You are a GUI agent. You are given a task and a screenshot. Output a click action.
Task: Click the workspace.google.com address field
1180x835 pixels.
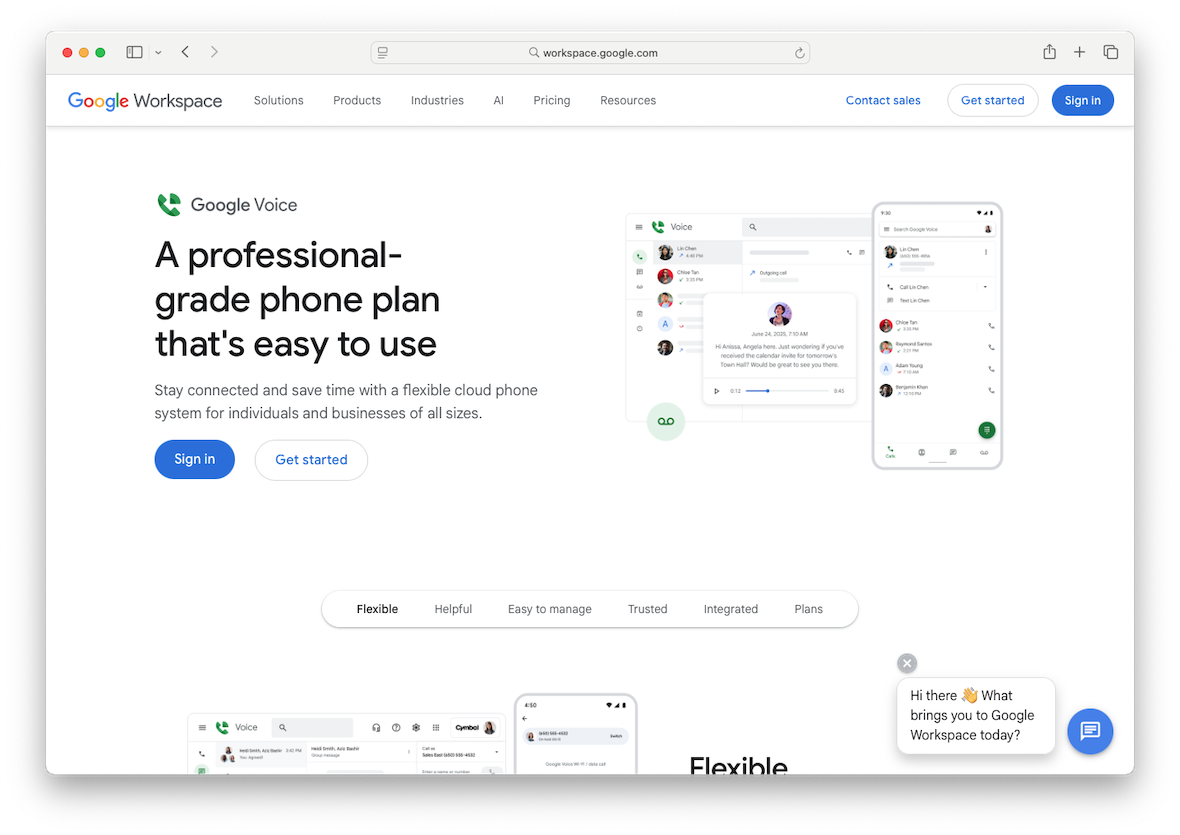(590, 53)
